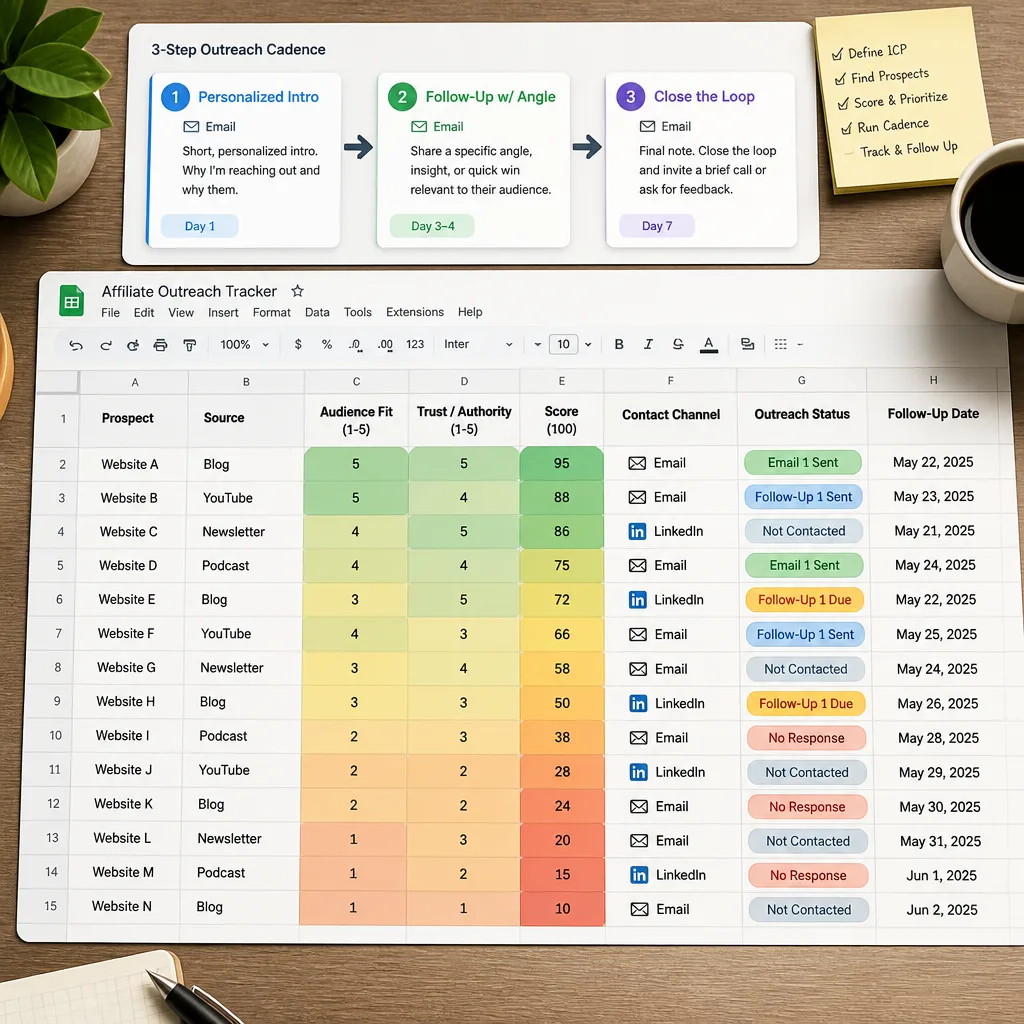
Task: Open Website I's No Response status chip
Action: point(807,738)
